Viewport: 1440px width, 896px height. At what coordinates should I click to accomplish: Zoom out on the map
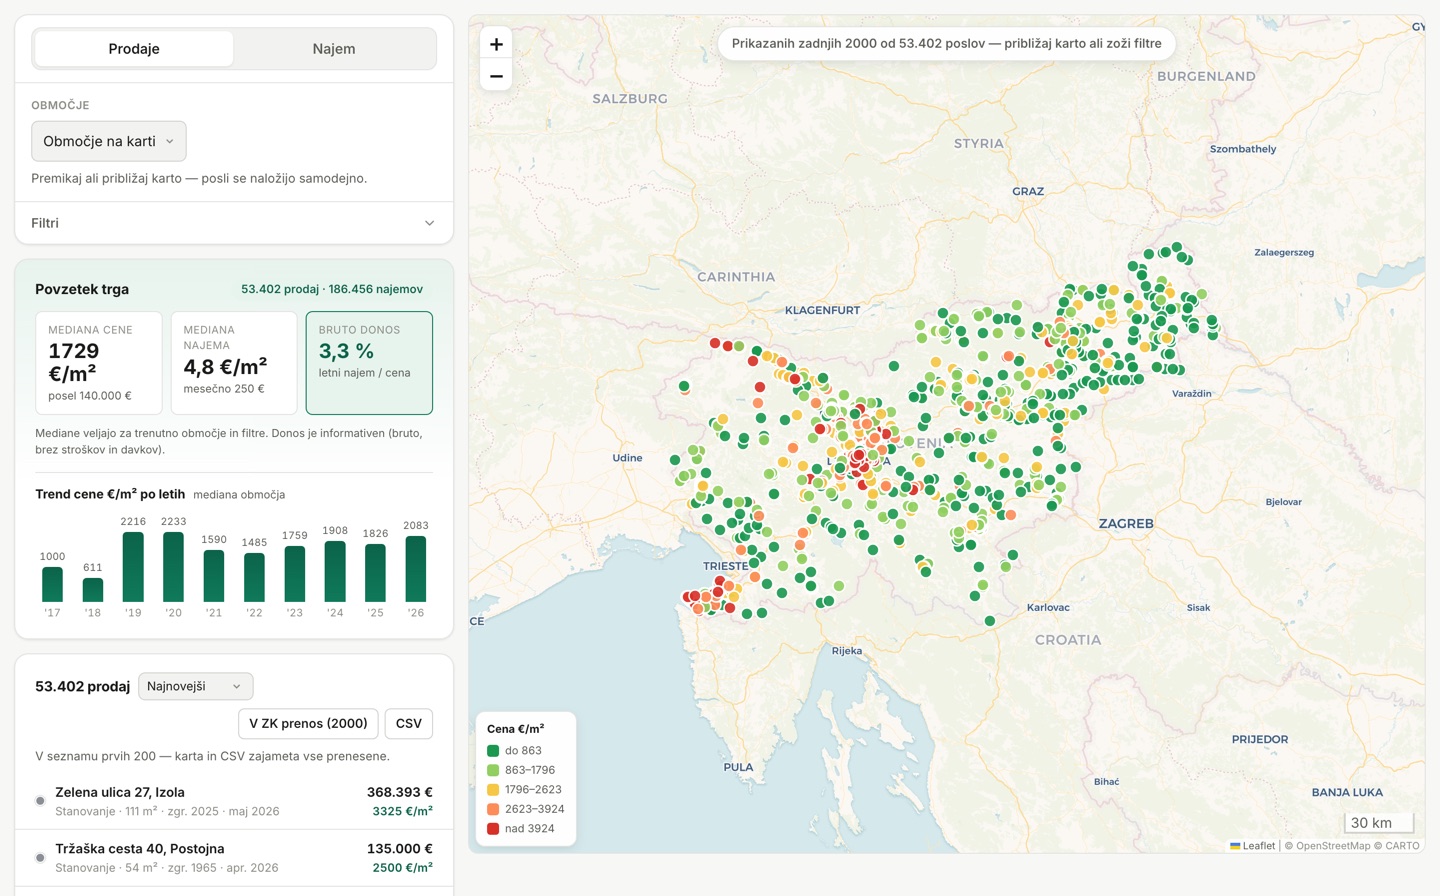pyautogui.click(x=496, y=76)
